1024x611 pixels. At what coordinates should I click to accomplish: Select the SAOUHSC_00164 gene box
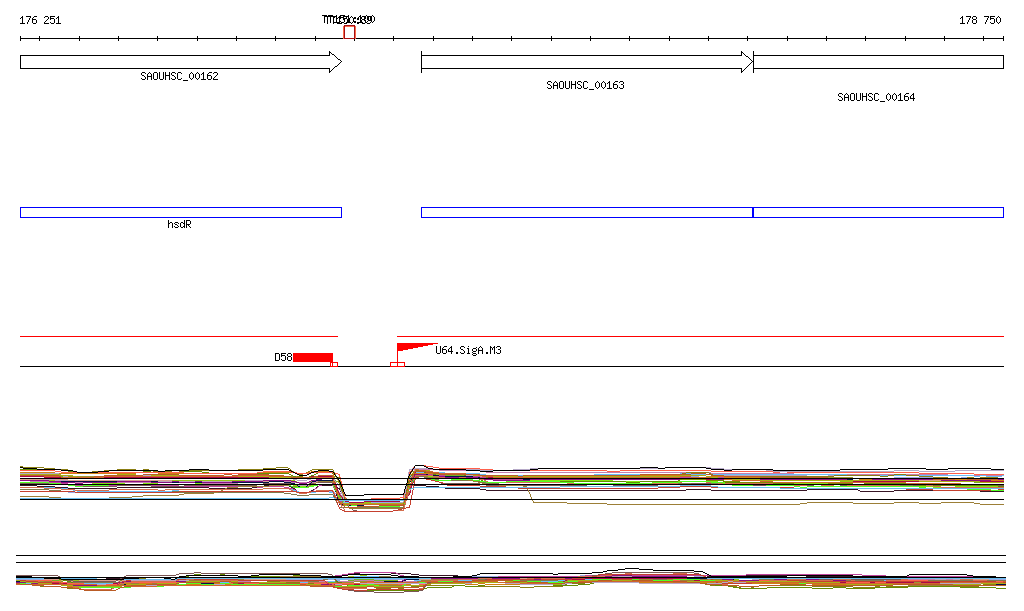878,62
